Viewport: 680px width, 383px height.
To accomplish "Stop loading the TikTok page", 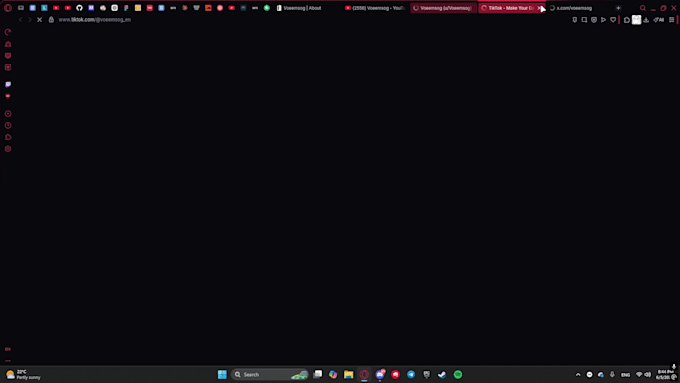I will (x=39, y=20).
